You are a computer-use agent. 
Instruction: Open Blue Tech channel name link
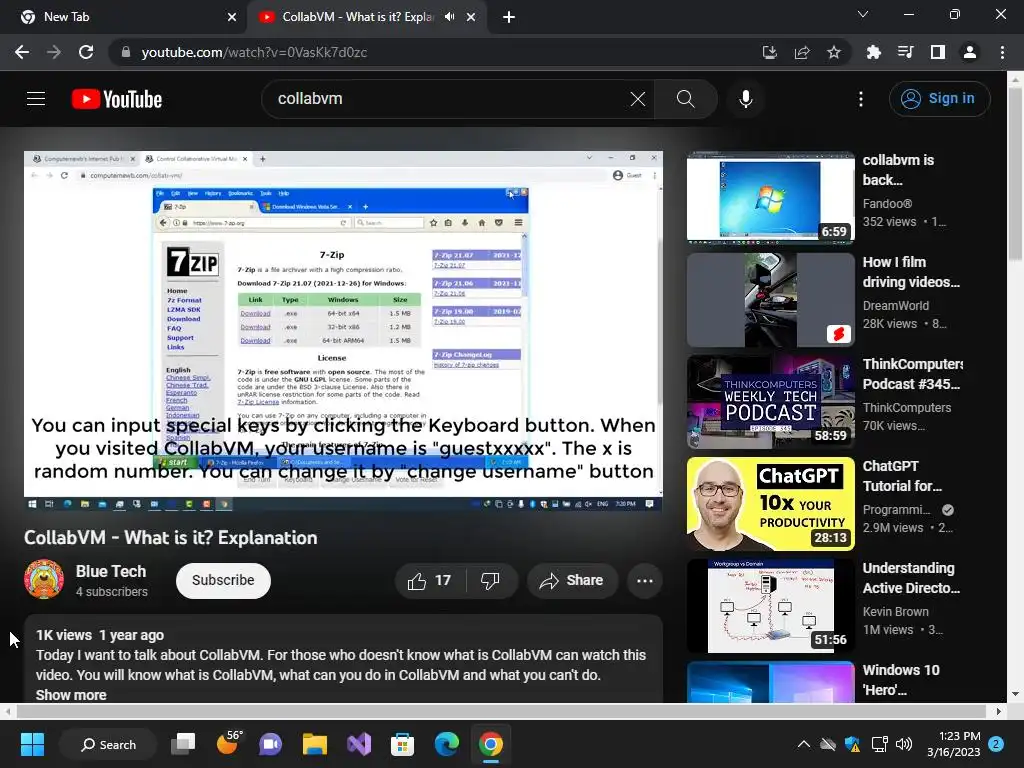coord(110,571)
